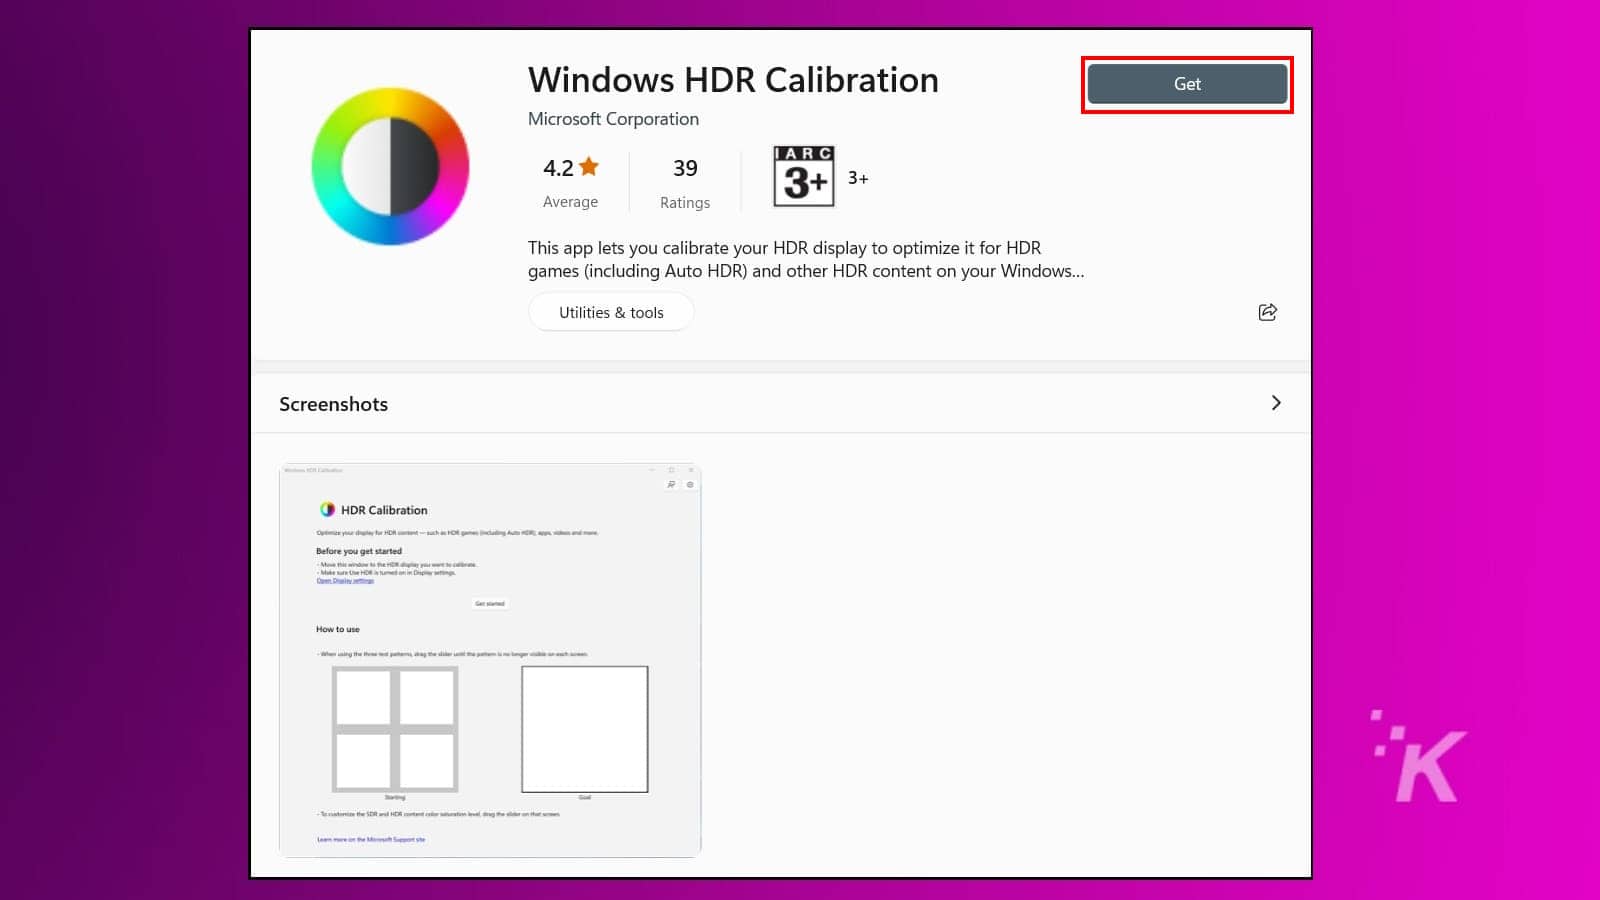Click the feedback icon in the screenshot preview
1600x900 pixels.
click(x=670, y=484)
